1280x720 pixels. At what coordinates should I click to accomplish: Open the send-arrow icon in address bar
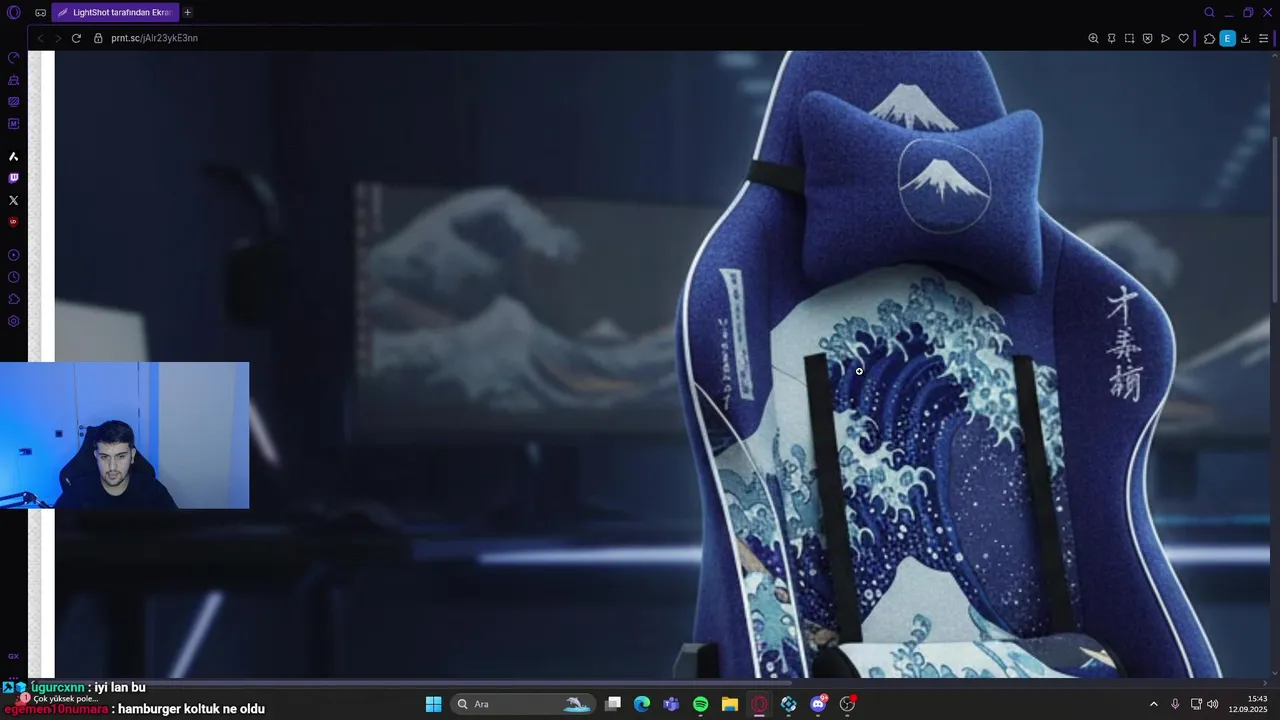coord(1165,38)
